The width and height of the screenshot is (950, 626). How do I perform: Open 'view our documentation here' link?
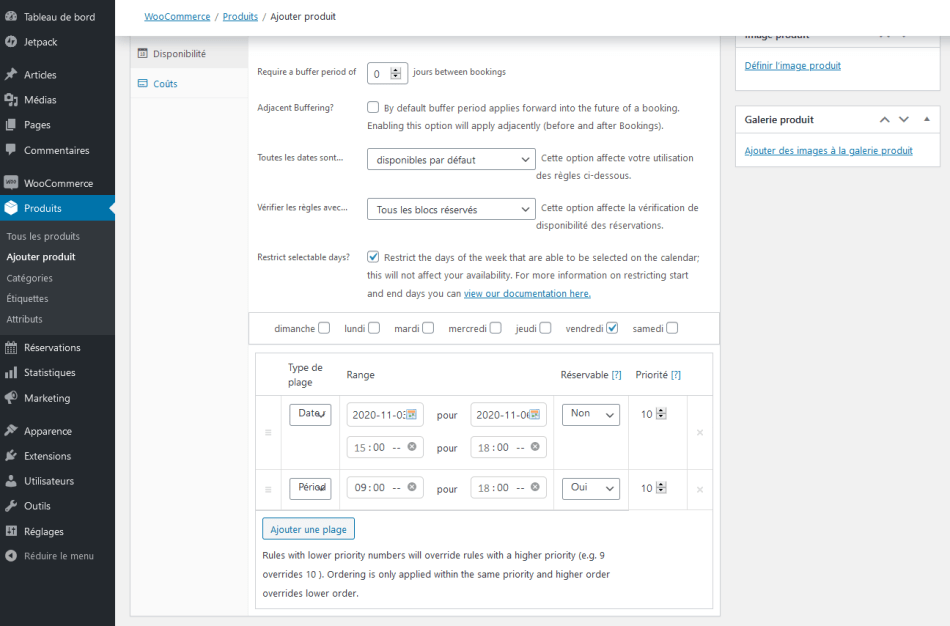(x=527, y=294)
